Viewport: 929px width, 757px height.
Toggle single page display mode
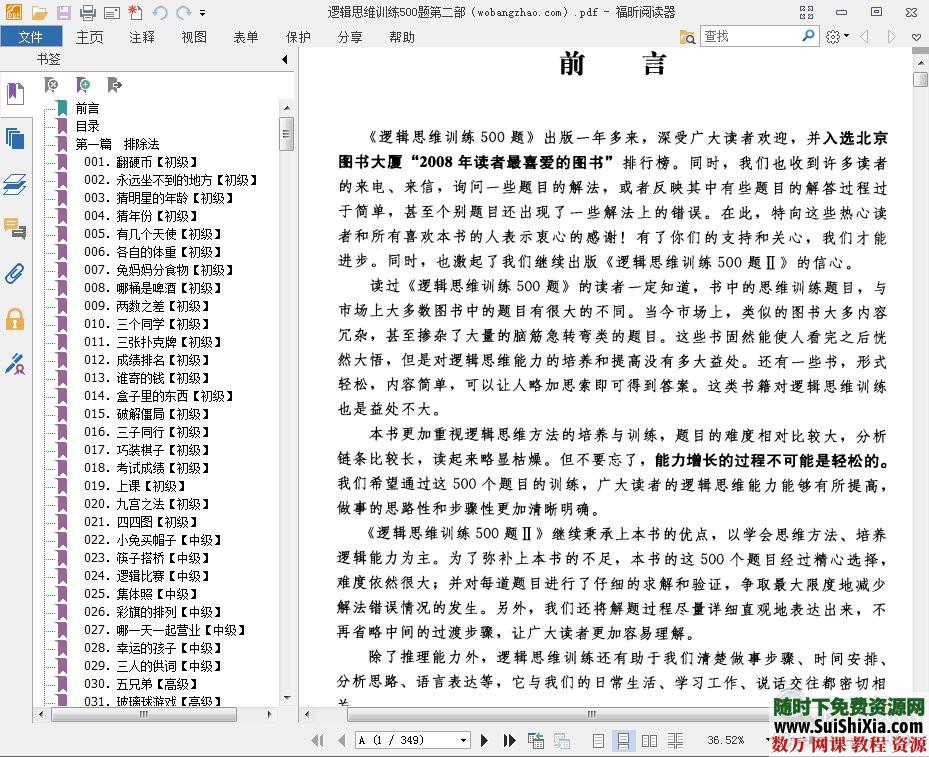click(x=597, y=740)
